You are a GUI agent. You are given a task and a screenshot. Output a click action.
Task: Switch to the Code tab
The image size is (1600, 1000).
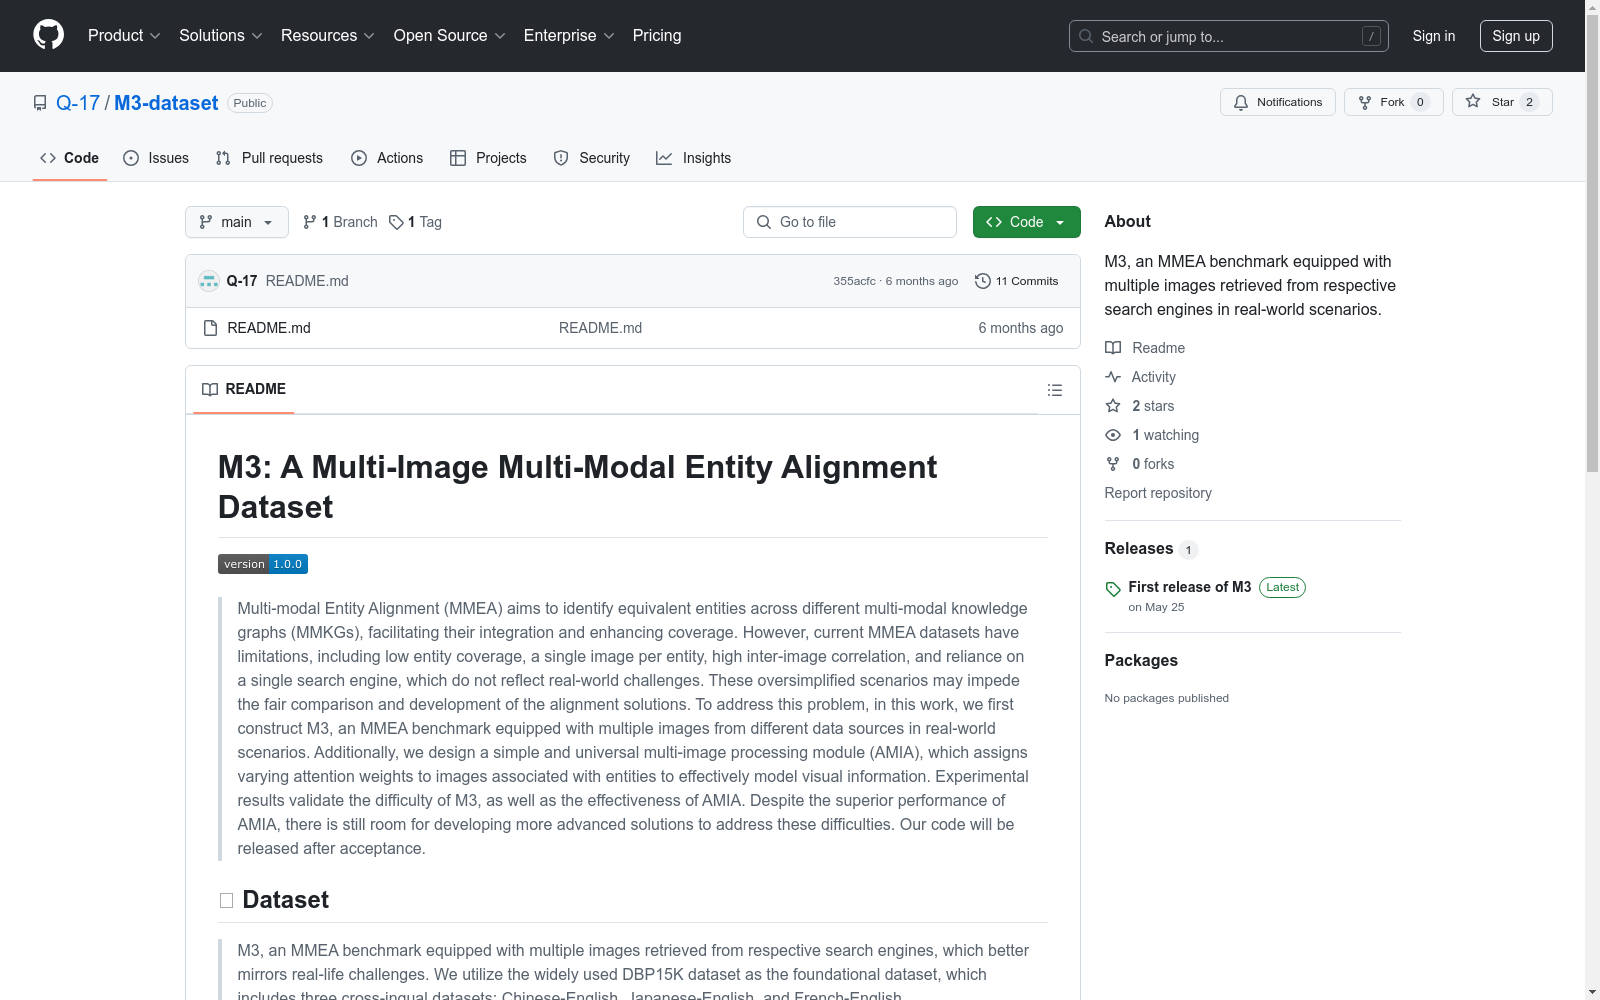(x=69, y=158)
